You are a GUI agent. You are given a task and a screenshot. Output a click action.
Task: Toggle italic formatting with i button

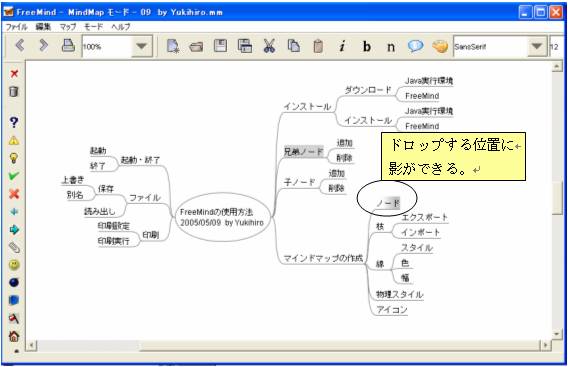342,46
